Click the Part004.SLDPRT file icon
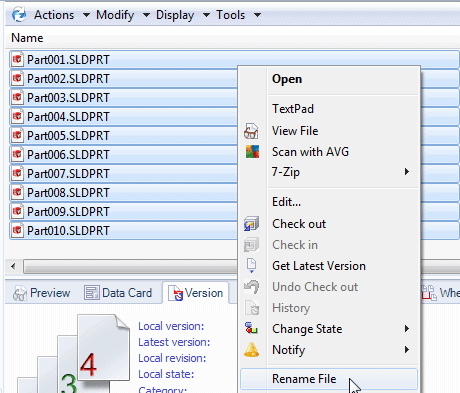 click(x=17, y=117)
